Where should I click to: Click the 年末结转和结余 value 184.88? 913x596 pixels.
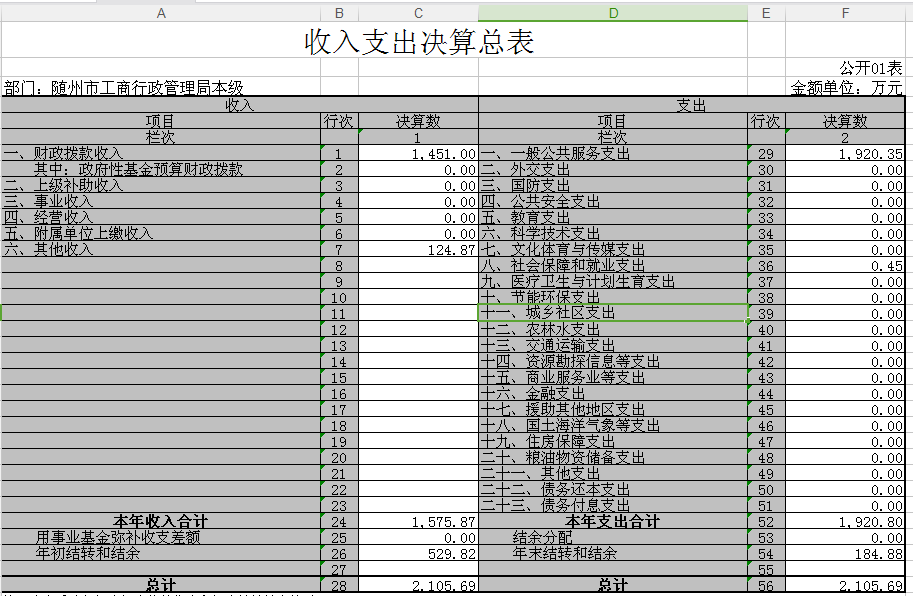pyautogui.click(x=845, y=554)
